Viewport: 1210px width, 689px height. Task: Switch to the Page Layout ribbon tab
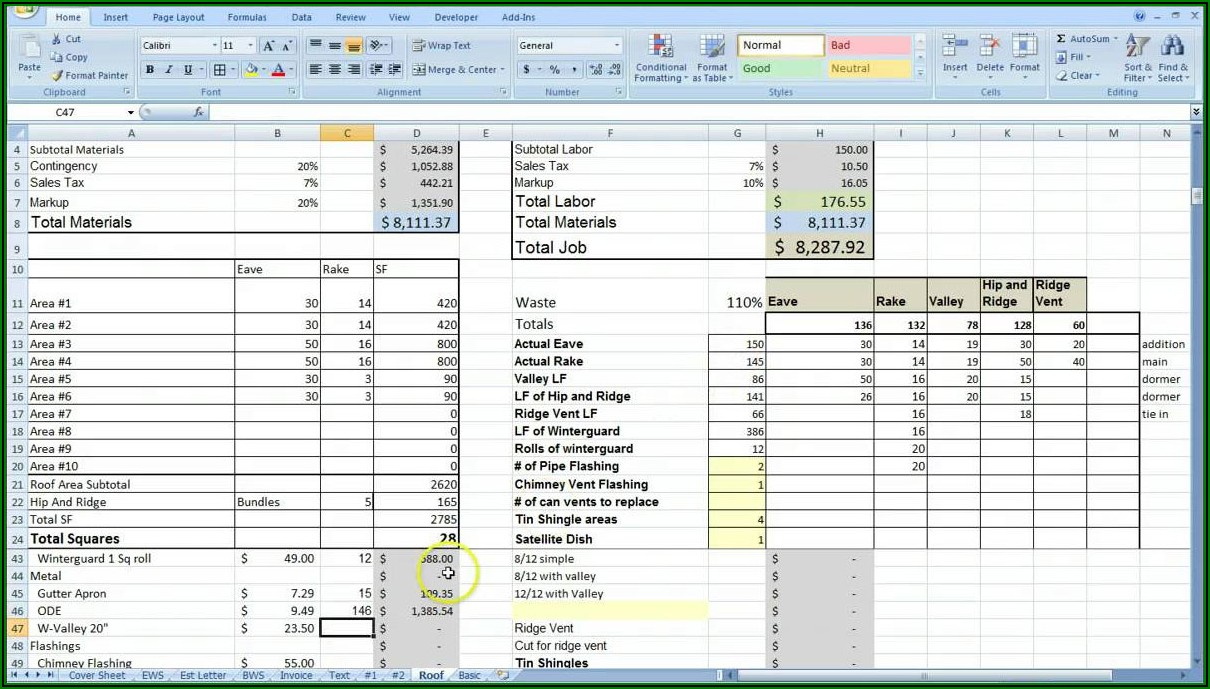pyautogui.click(x=178, y=17)
